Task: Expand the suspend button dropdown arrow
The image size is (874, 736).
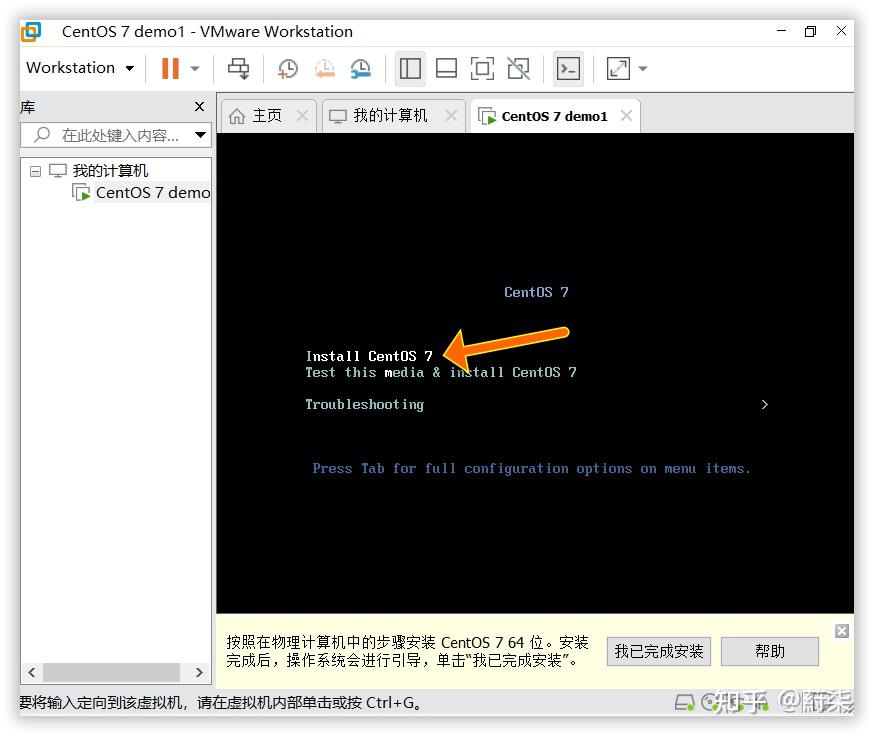Action: click(x=192, y=68)
